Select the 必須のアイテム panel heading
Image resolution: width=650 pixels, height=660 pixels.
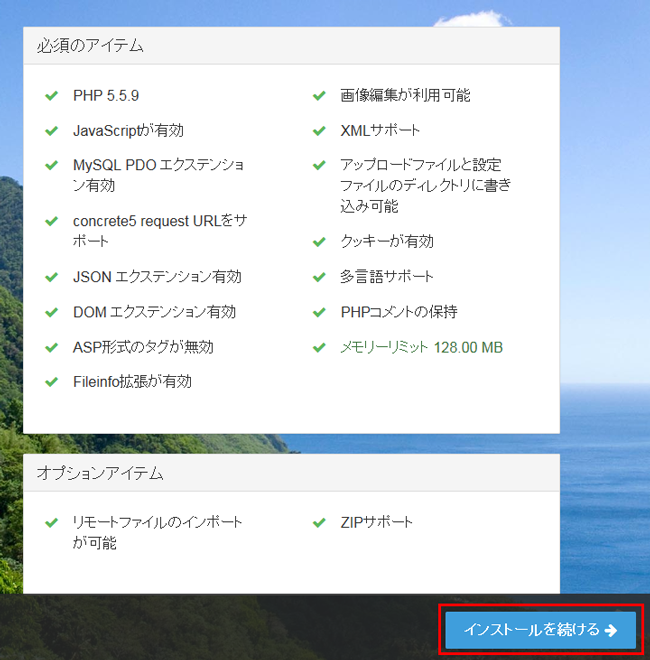(x=90, y=46)
